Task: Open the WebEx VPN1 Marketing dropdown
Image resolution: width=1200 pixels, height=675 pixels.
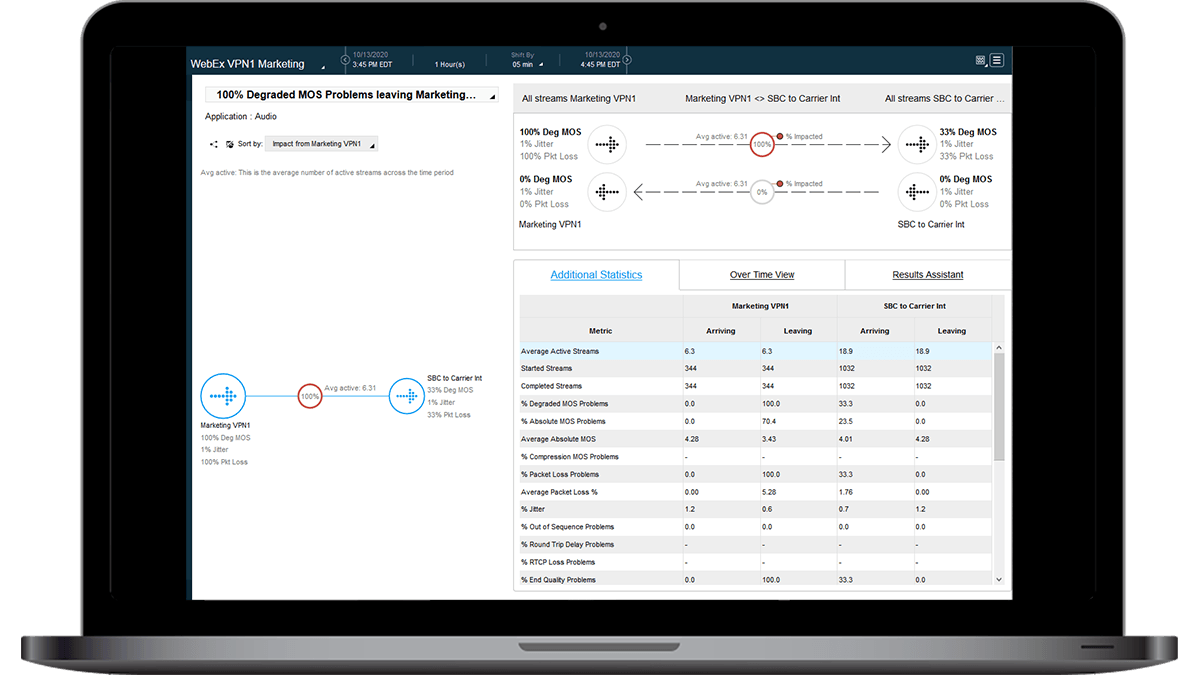Action: click(x=258, y=64)
